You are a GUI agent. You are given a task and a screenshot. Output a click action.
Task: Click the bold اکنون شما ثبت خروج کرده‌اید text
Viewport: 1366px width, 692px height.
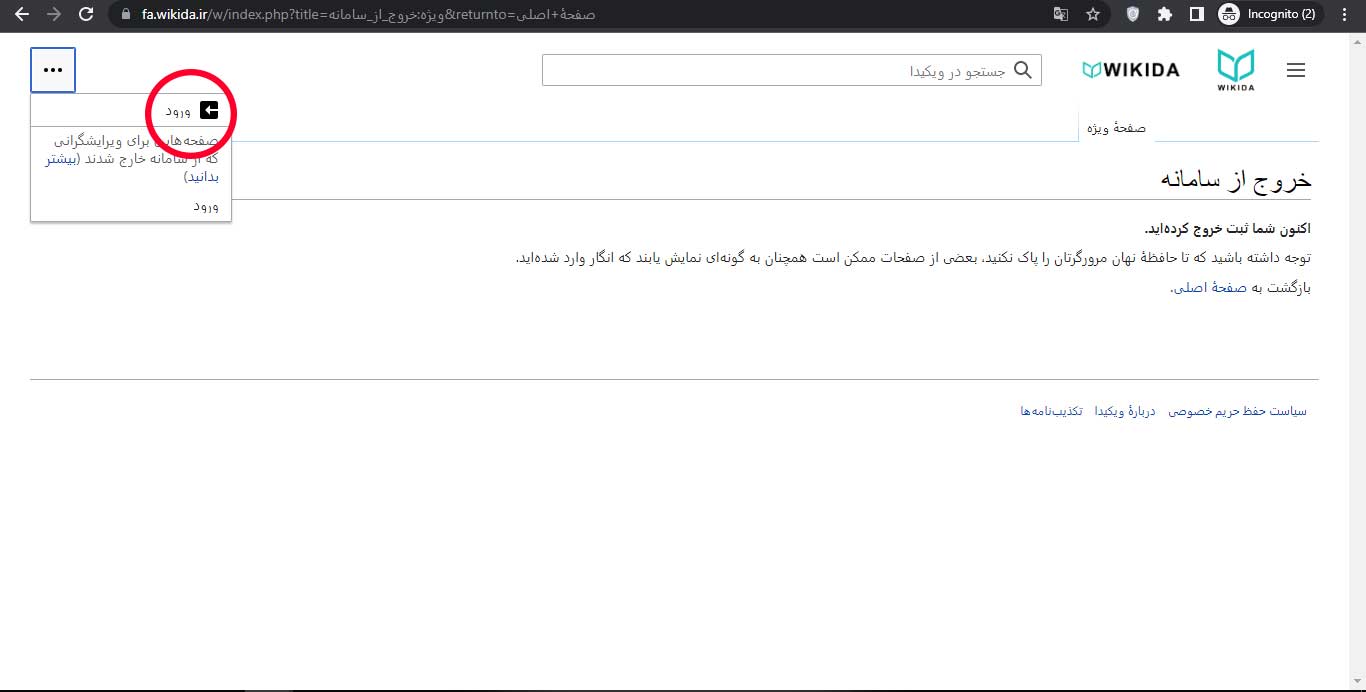(x=1226, y=229)
